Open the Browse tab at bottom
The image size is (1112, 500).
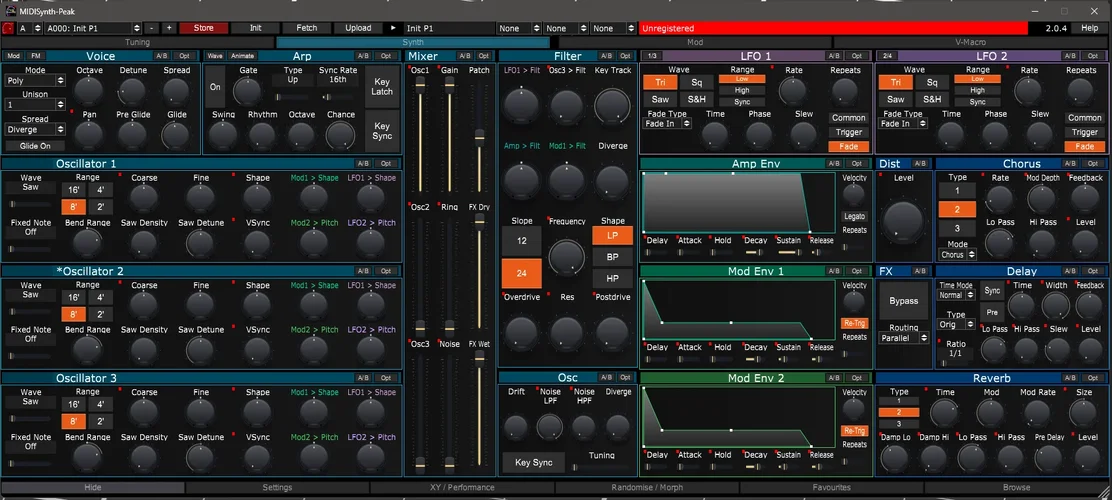(x=1016, y=487)
